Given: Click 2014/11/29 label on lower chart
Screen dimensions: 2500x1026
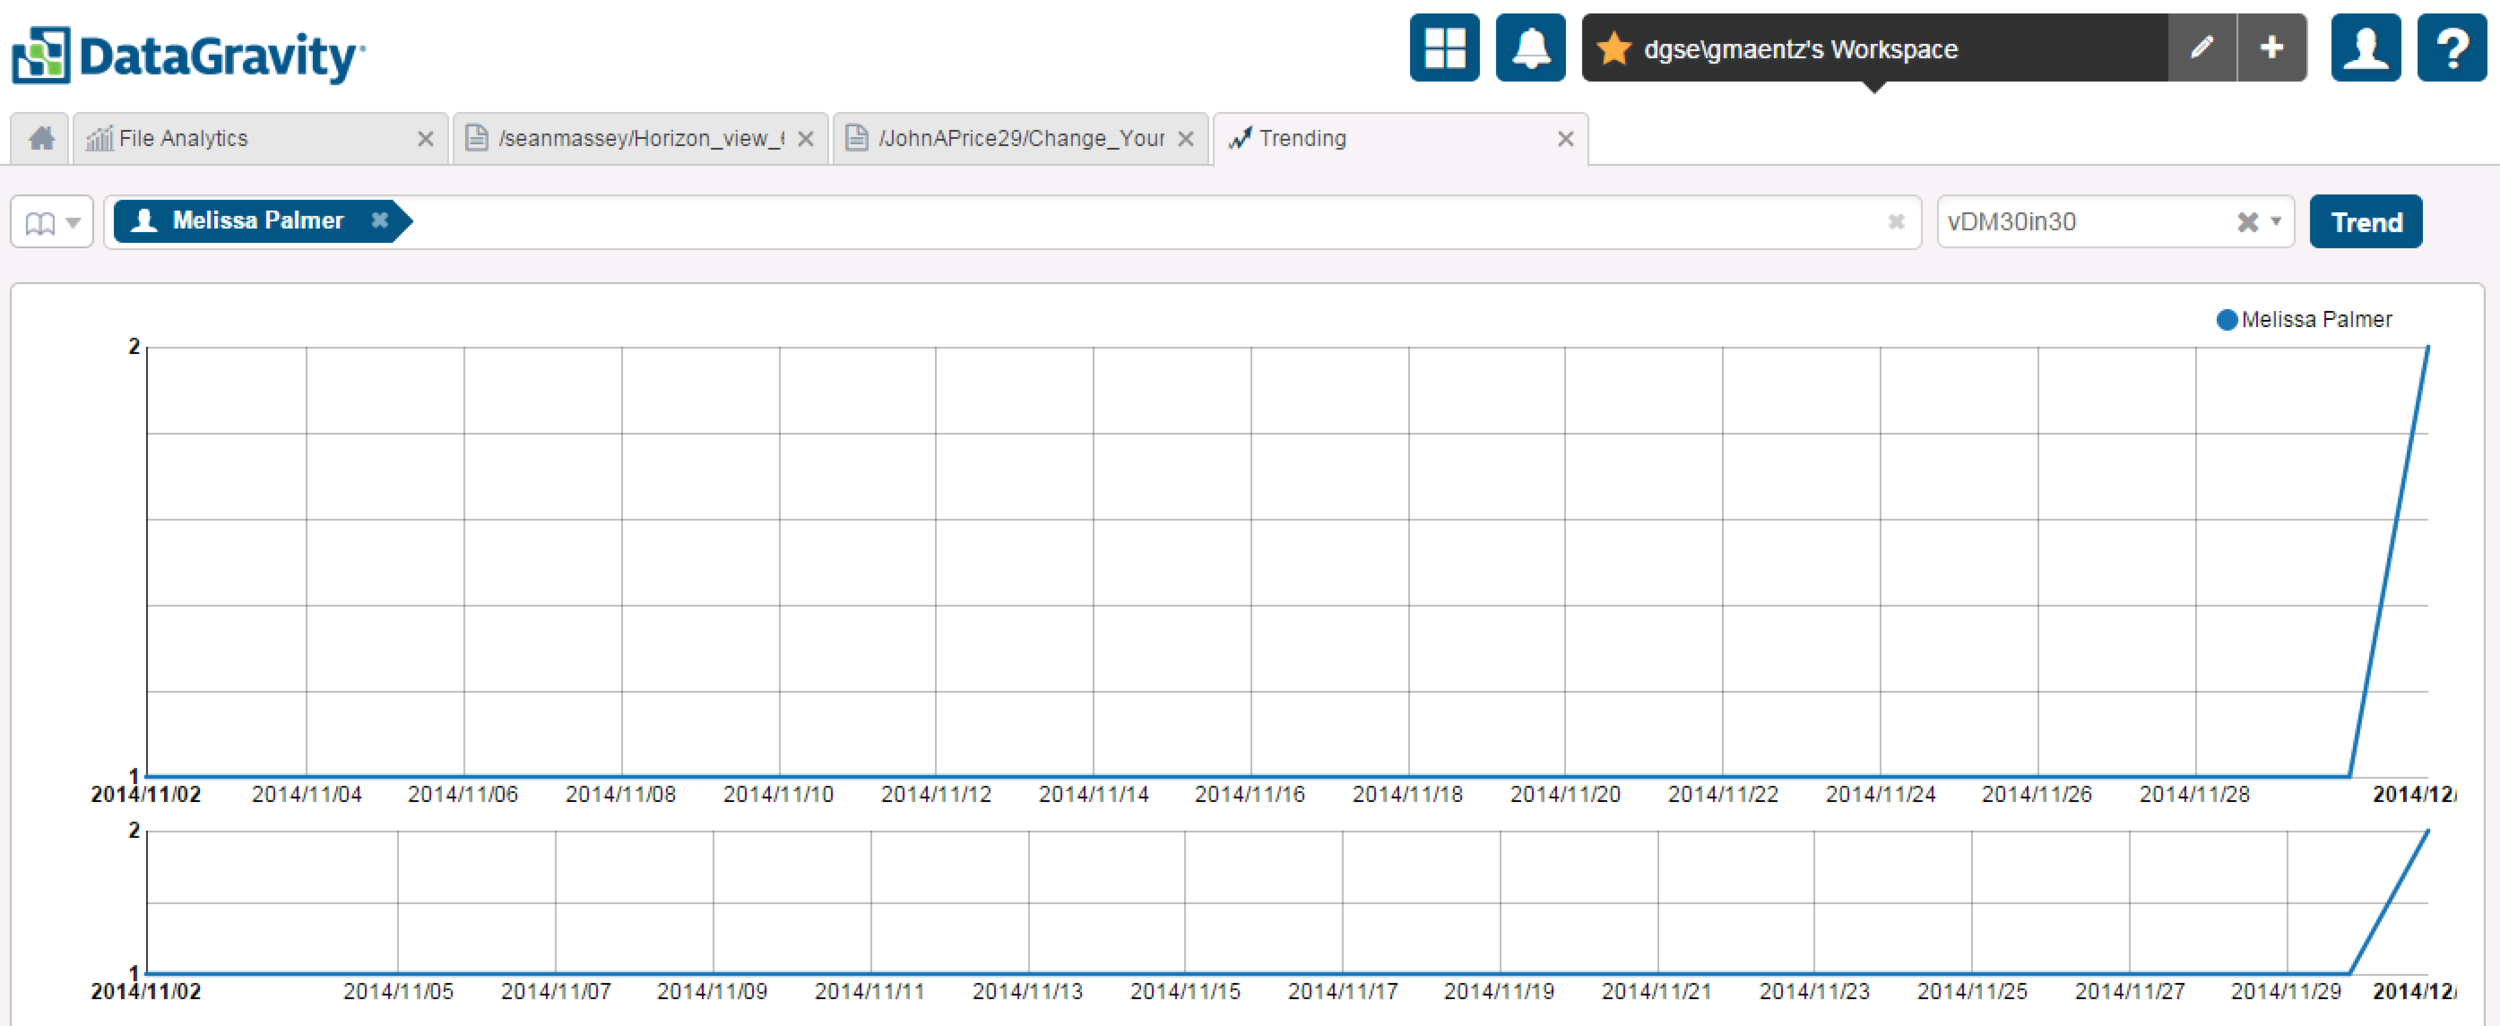Looking at the screenshot, I should (x=2286, y=991).
